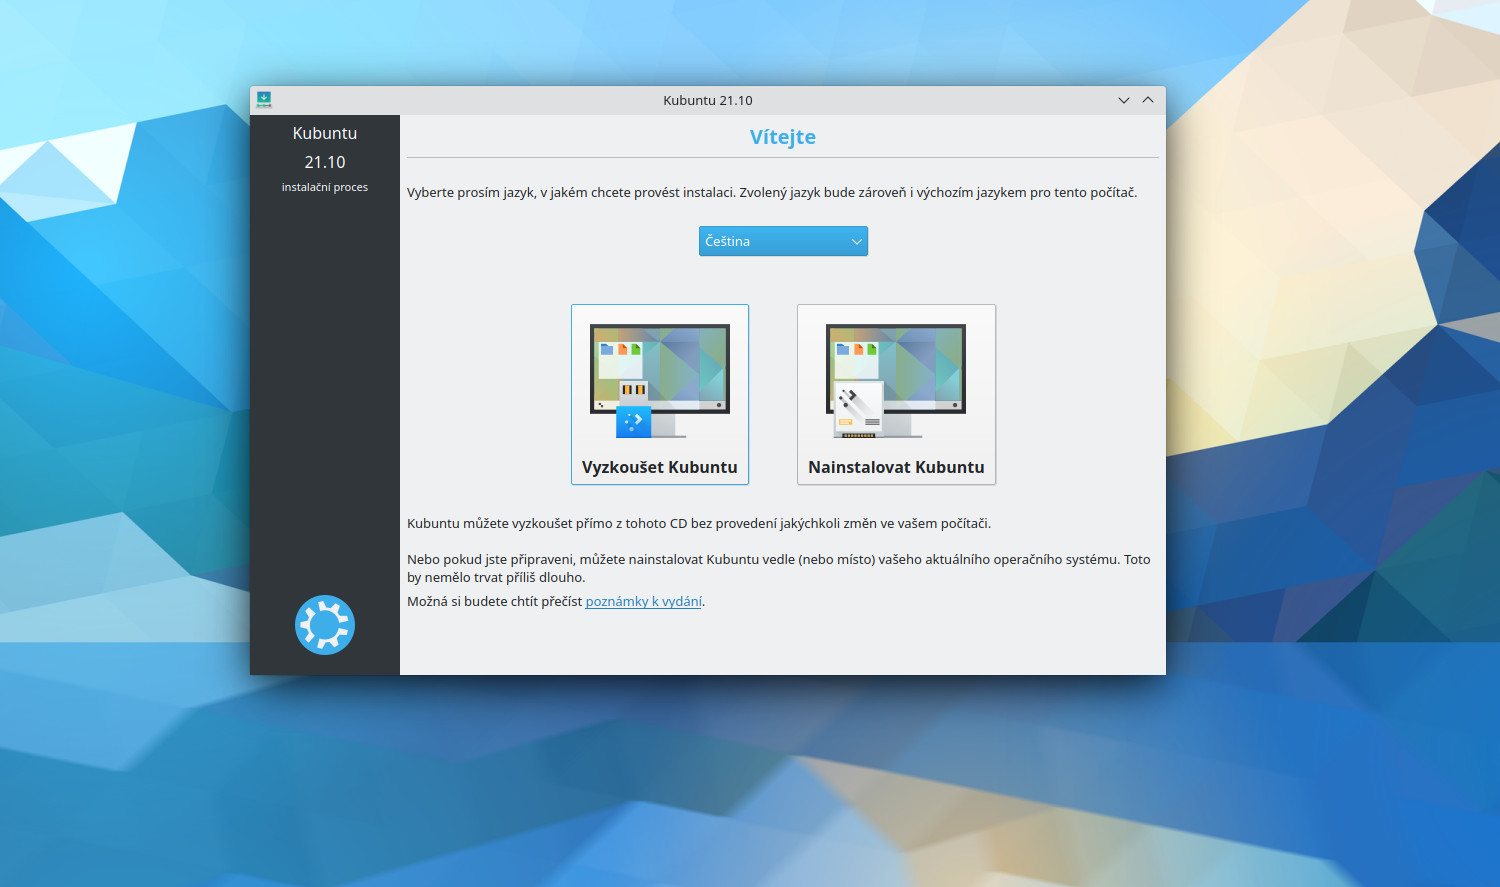The height and width of the screenshot is (887, 1500).
Task: Maximize the Kubuntu 21.10 window
Action: pos(1148,100)
